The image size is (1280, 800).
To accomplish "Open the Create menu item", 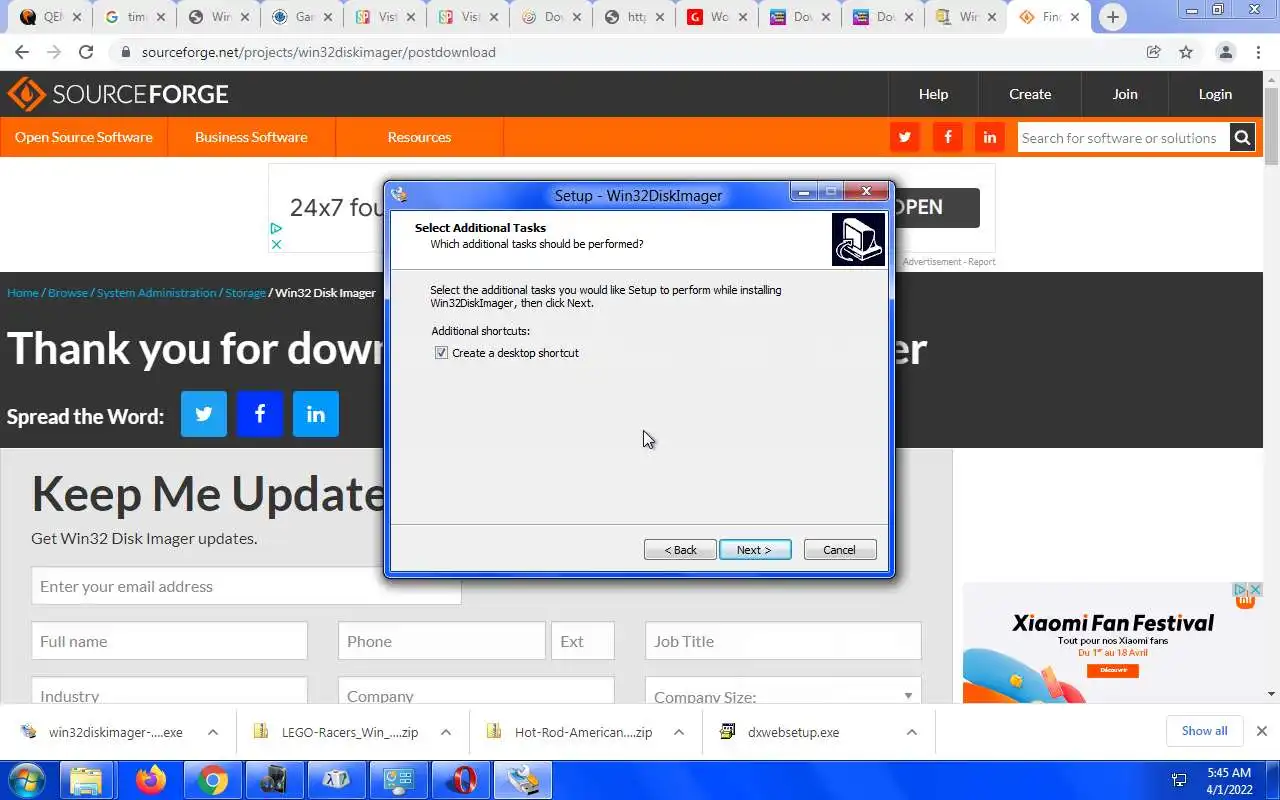I will pyautogui.click(x=1030, y=94).
